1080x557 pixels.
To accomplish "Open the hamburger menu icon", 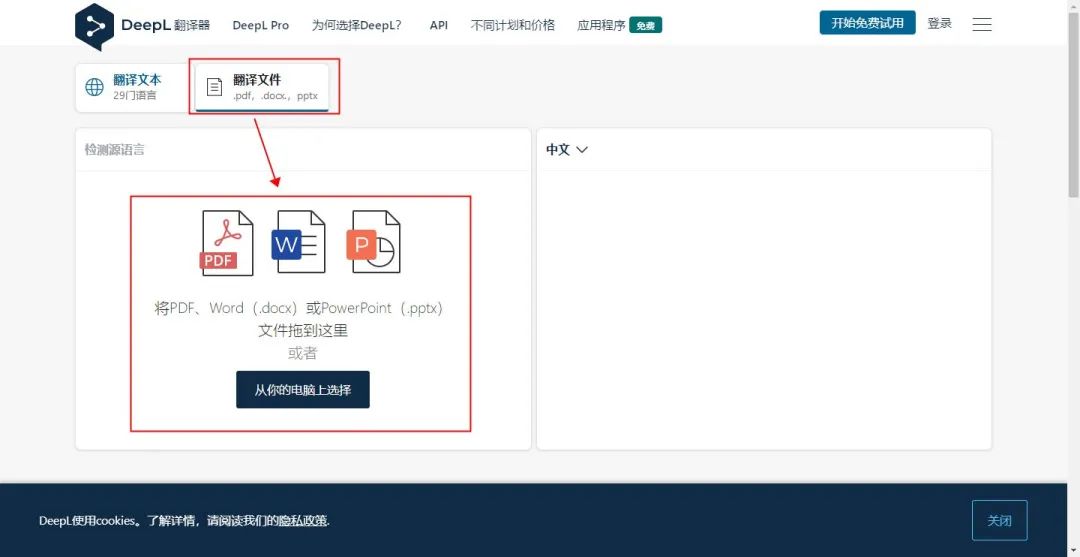I will pyautogui.click(x=982, y=25).
